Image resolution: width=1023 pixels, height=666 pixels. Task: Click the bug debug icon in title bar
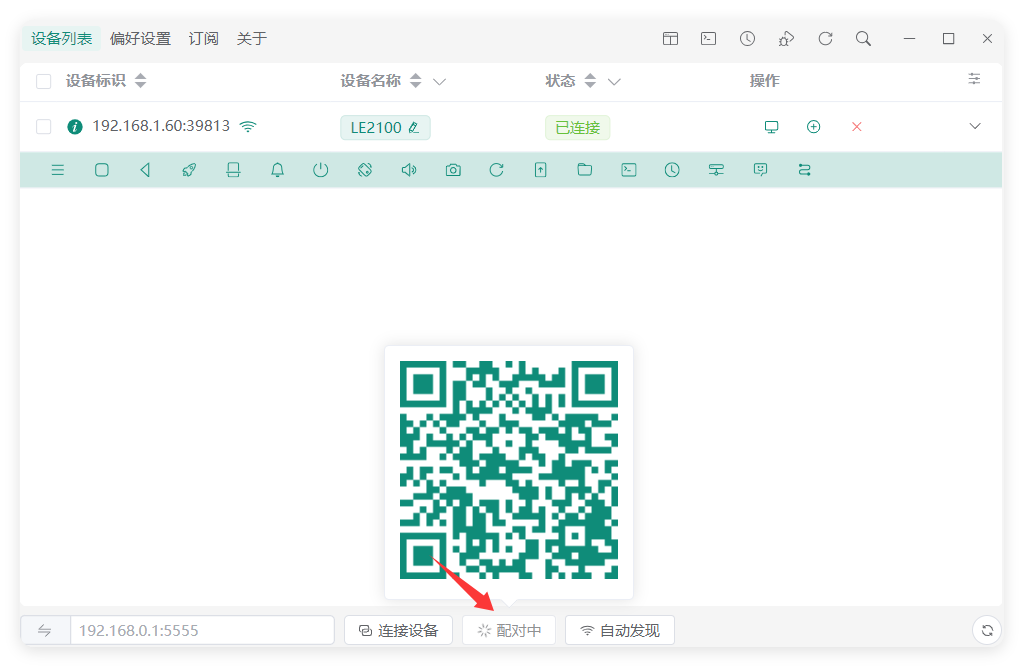coord(786,38)
